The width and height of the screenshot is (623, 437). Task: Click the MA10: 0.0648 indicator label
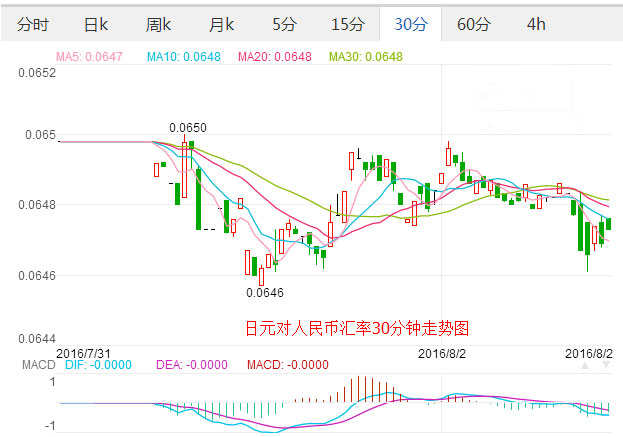184,57
